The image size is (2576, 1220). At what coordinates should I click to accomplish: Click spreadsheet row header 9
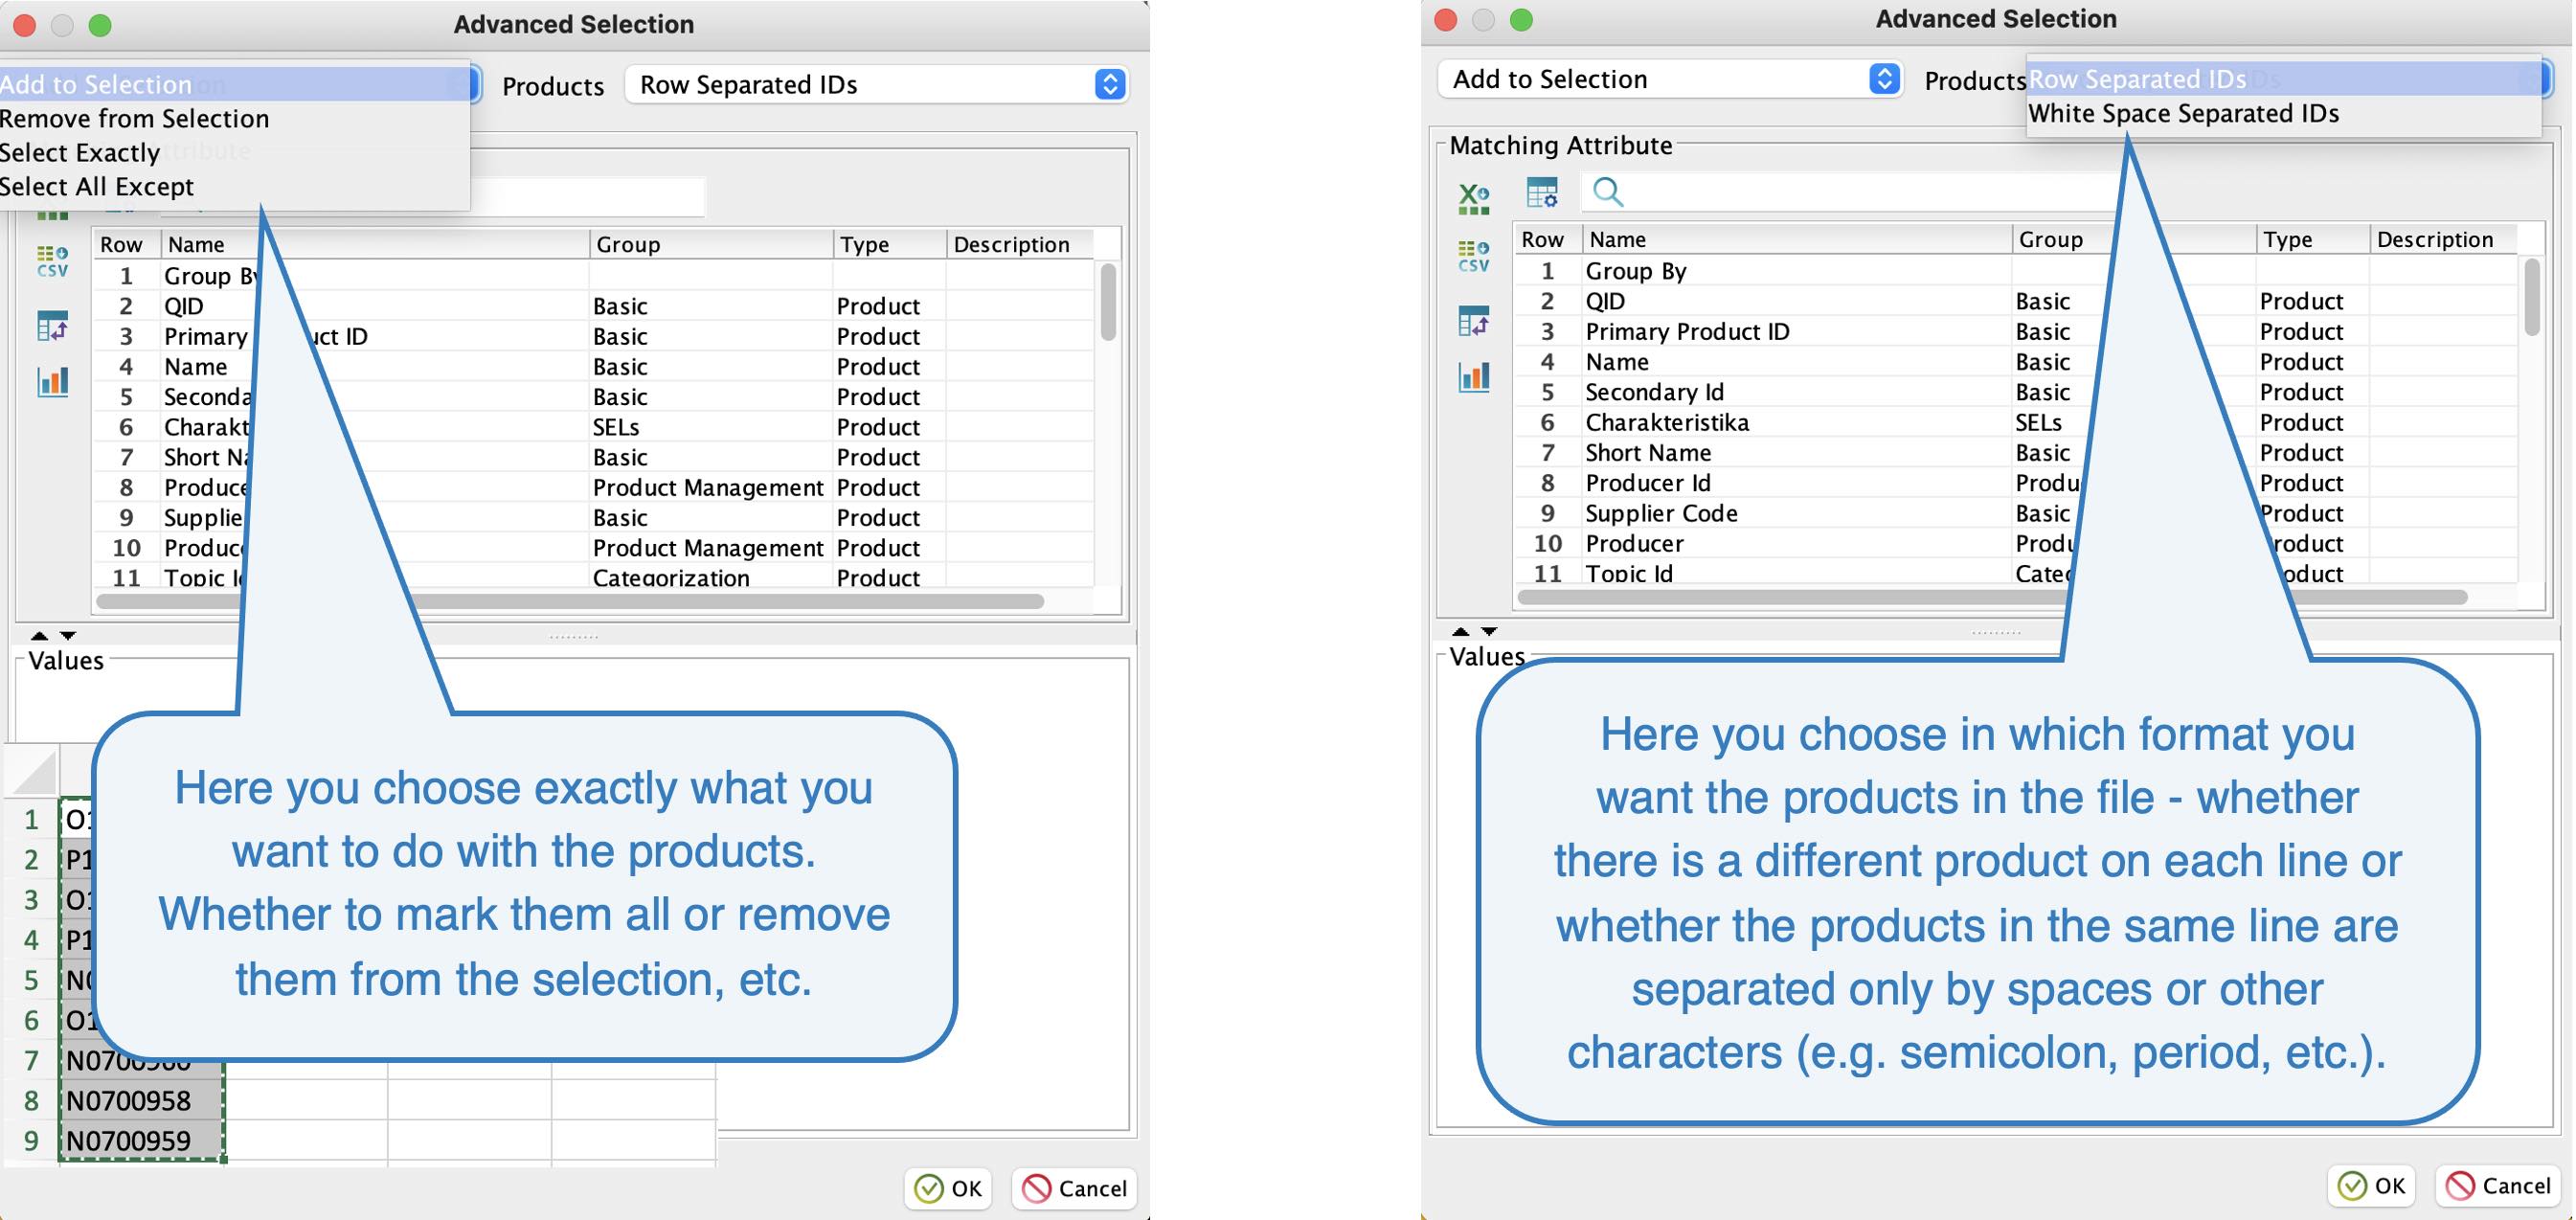[x=31, y=1140]
